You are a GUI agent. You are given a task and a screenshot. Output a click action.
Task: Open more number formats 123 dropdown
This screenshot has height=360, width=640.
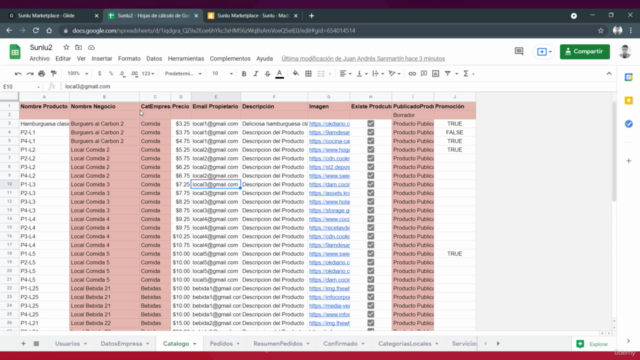(x=148, y=74)
